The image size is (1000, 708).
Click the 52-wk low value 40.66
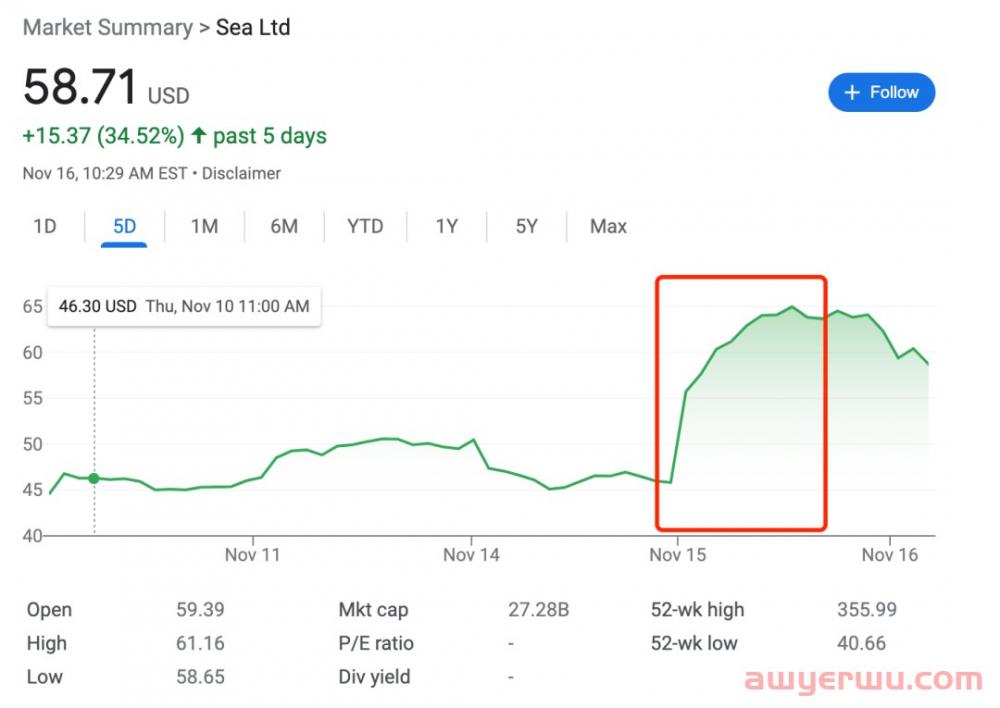tap(861, 644)
